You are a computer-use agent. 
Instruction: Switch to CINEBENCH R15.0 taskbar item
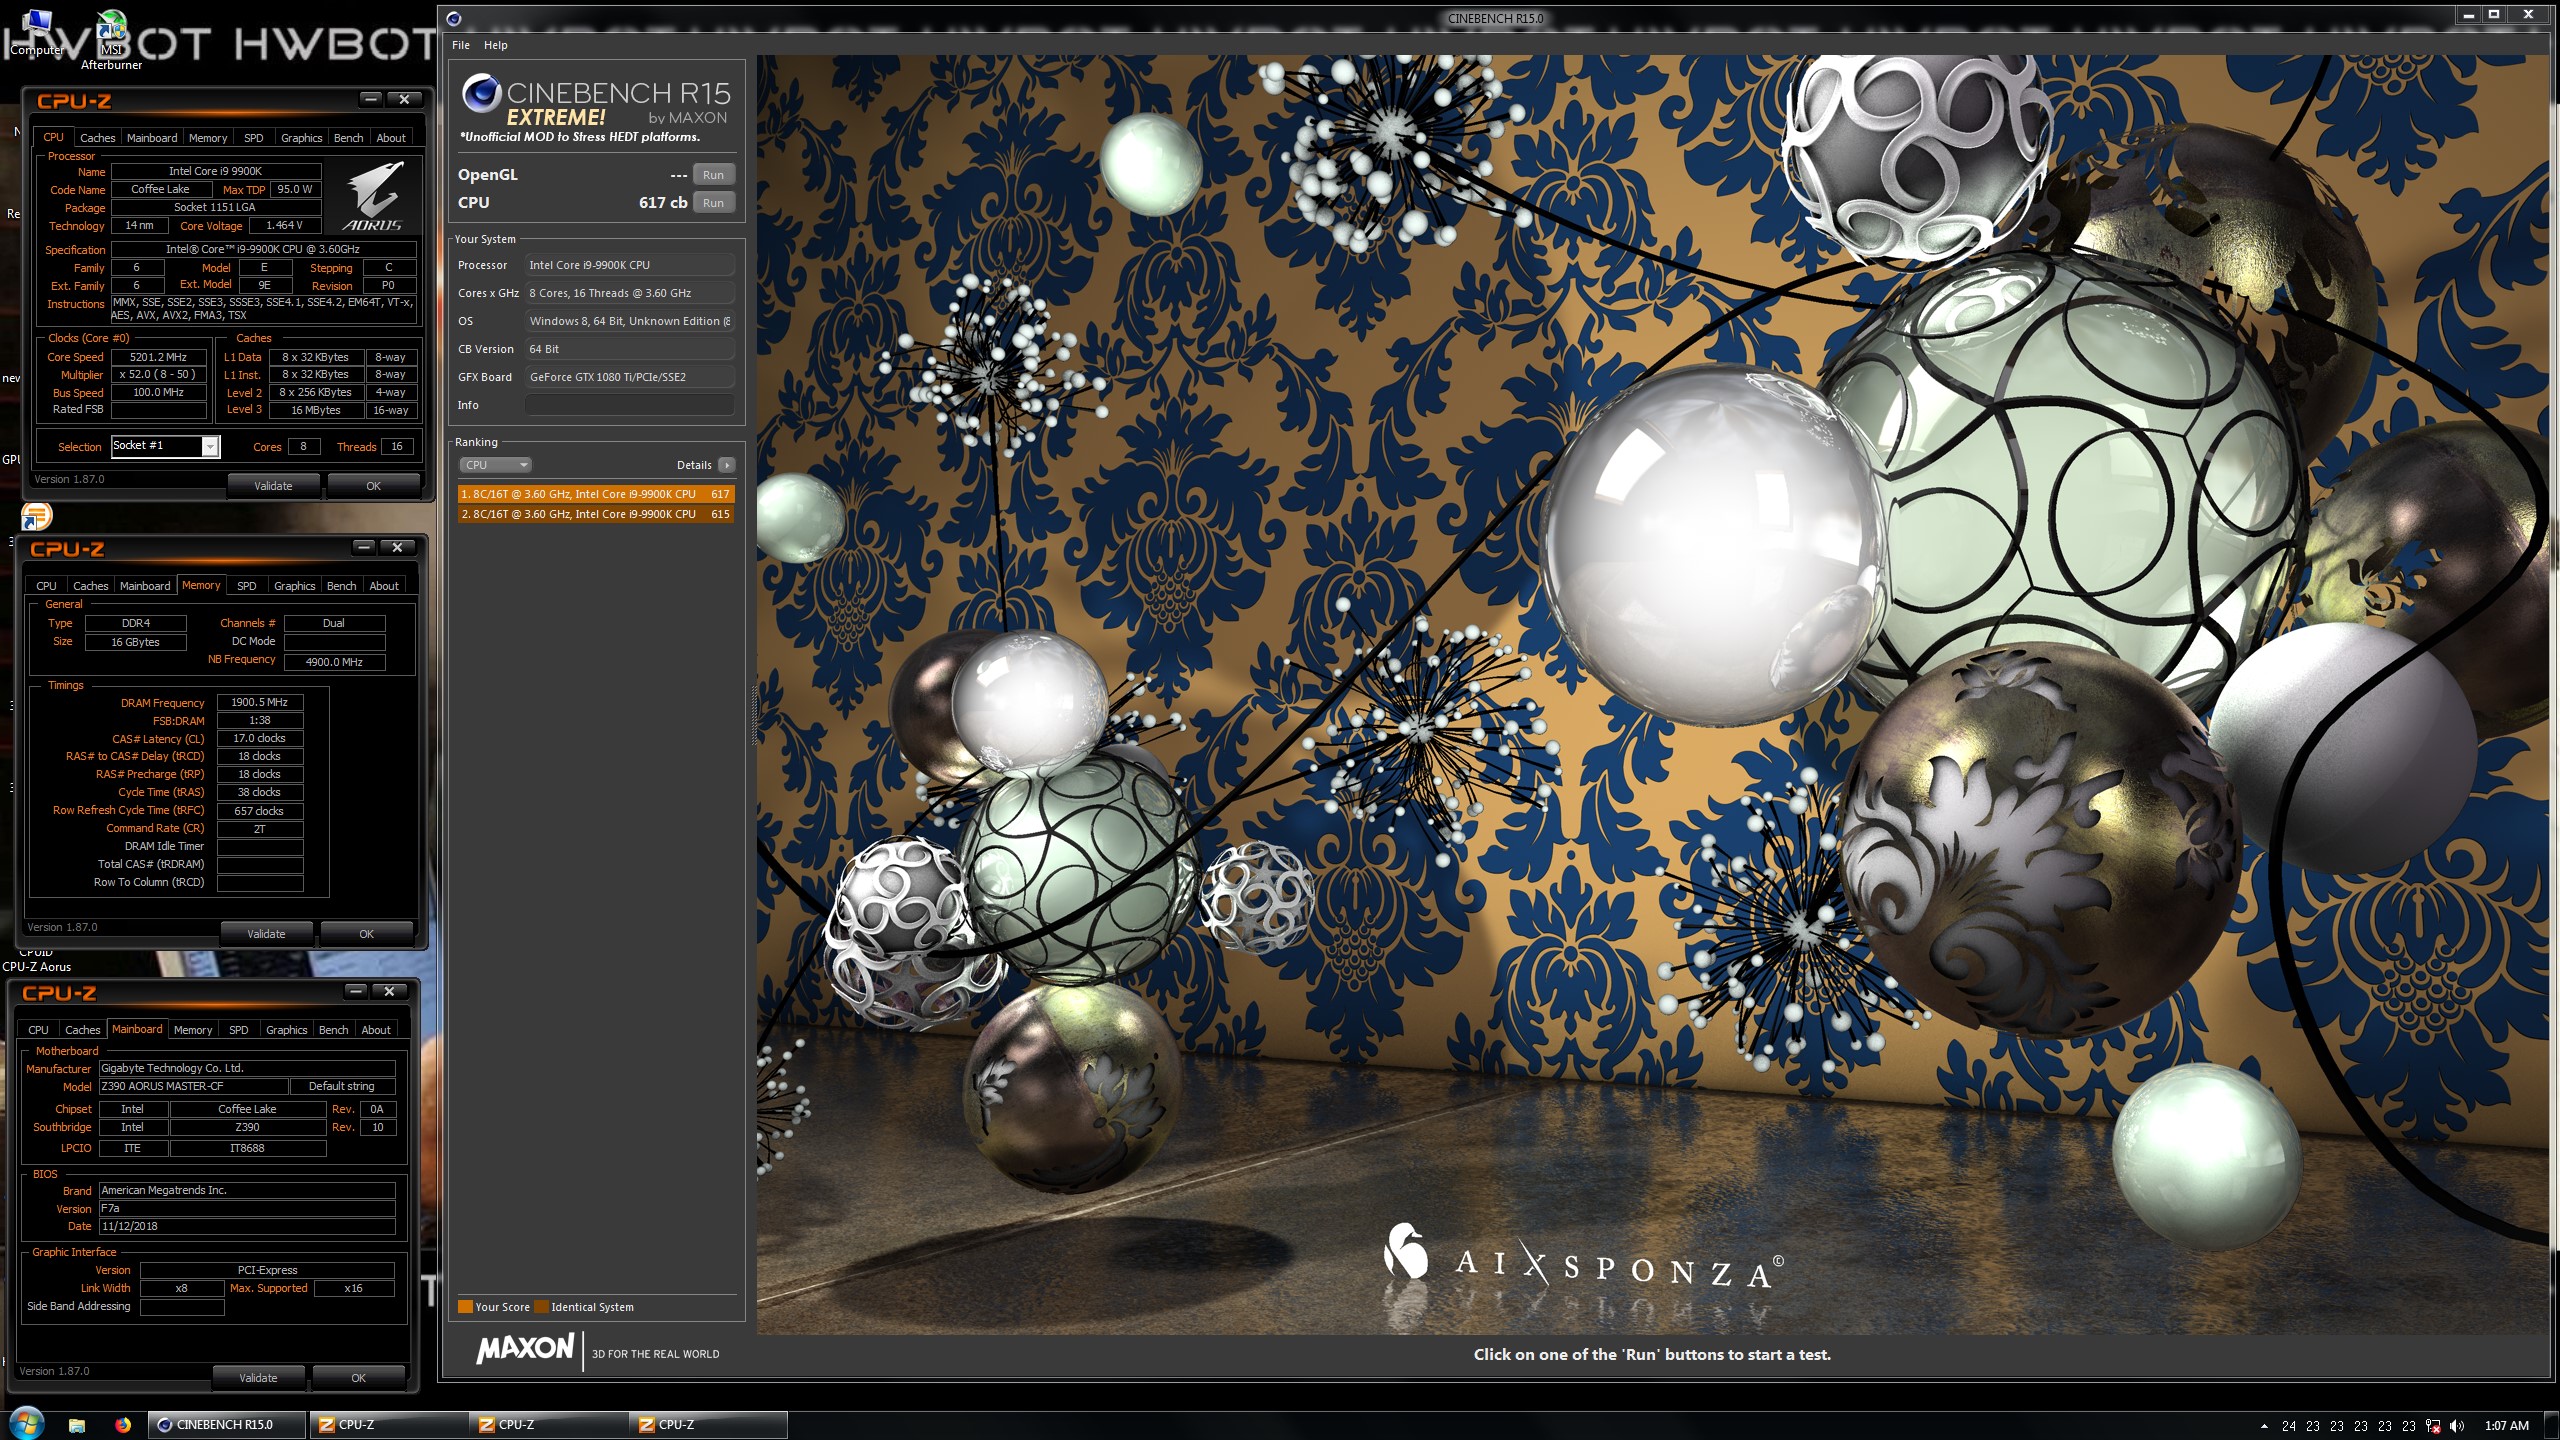click(227, 1425)
